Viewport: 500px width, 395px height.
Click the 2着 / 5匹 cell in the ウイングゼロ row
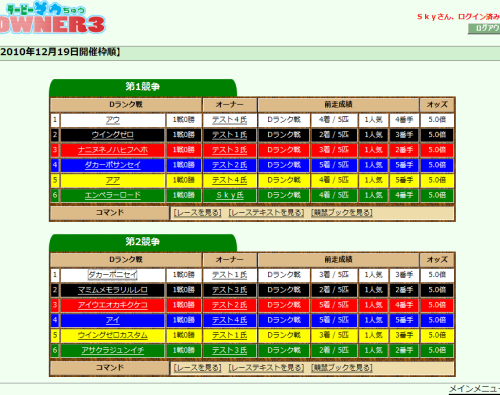(x=334, y=135)
